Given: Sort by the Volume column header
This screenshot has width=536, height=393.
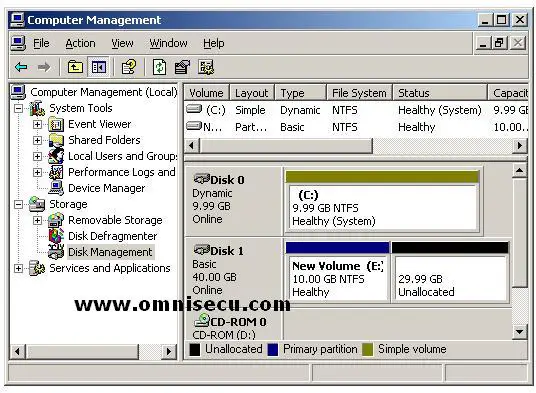Looking at the screenshot, I should 206,93.
